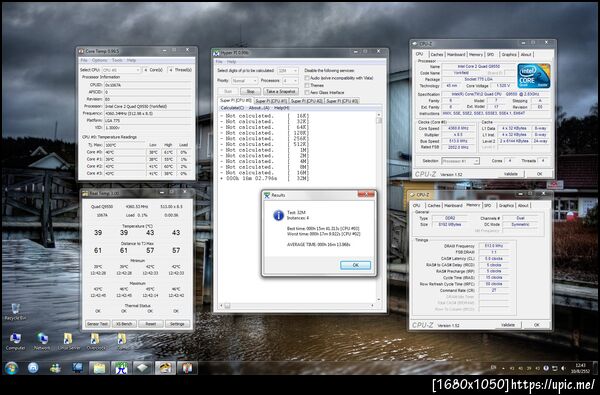The height and width of the screenshot is (395, 600).
Task: Click the DRAM Frequency value in CPU-Z
Action: point(493,246)
